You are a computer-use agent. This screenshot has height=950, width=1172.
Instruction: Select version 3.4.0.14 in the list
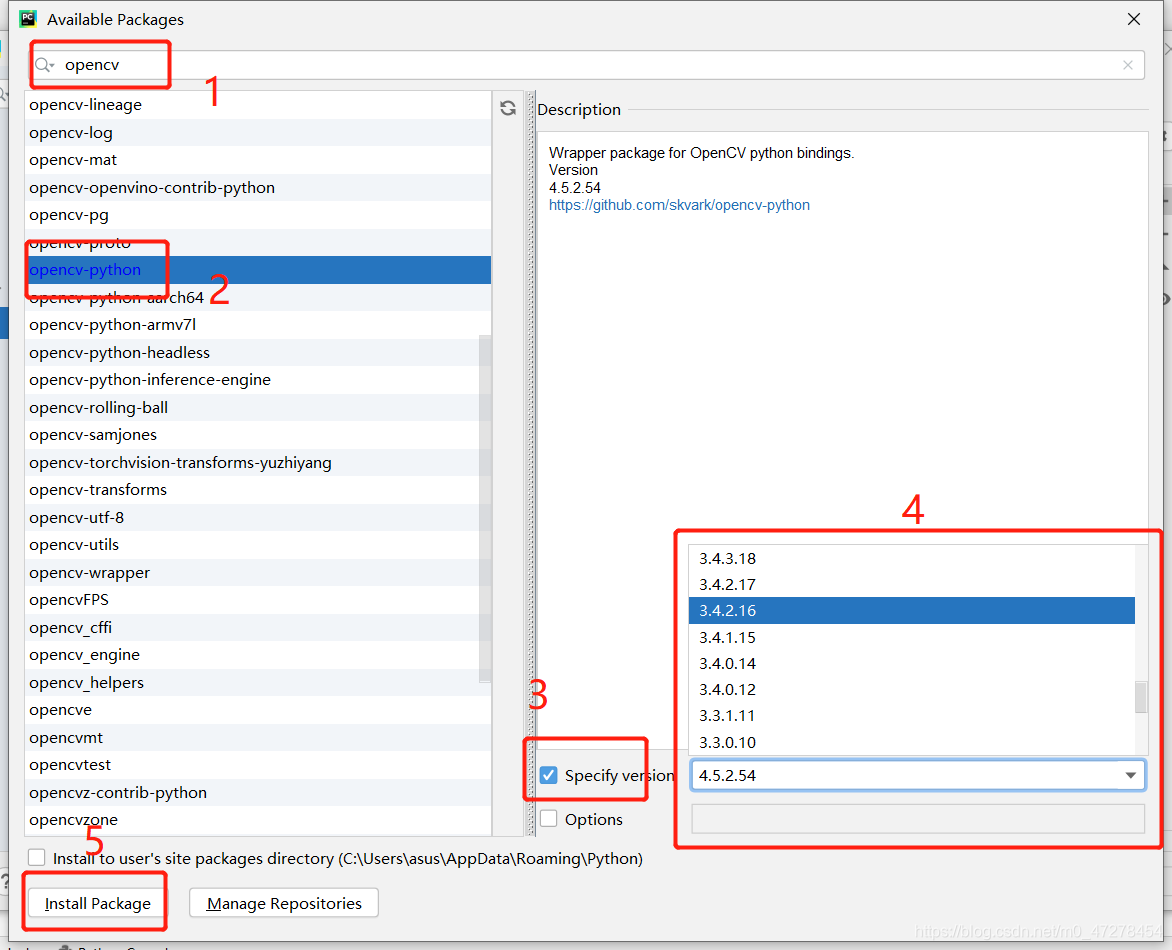912,664
